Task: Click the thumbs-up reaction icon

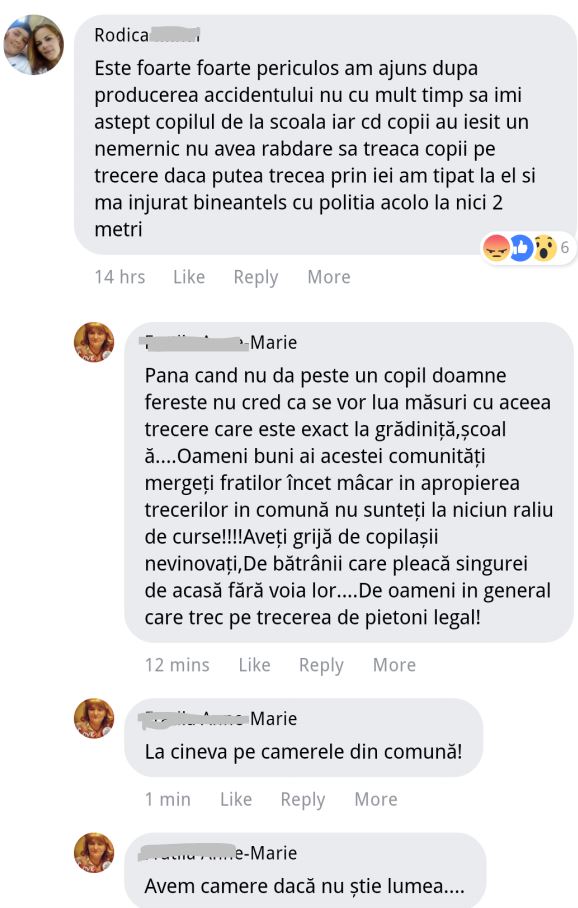Action: pos(521,248)
